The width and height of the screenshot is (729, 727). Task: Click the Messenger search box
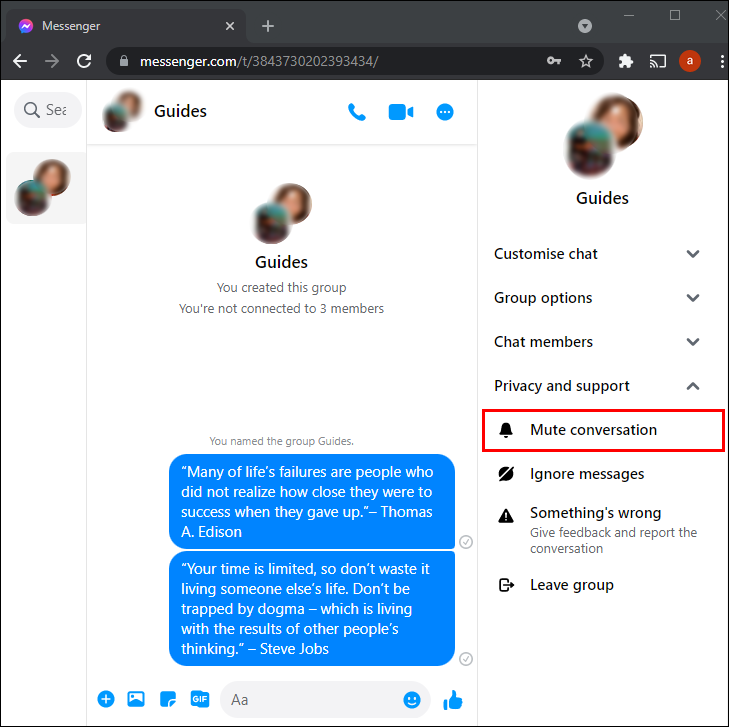[x=48, y=110]
